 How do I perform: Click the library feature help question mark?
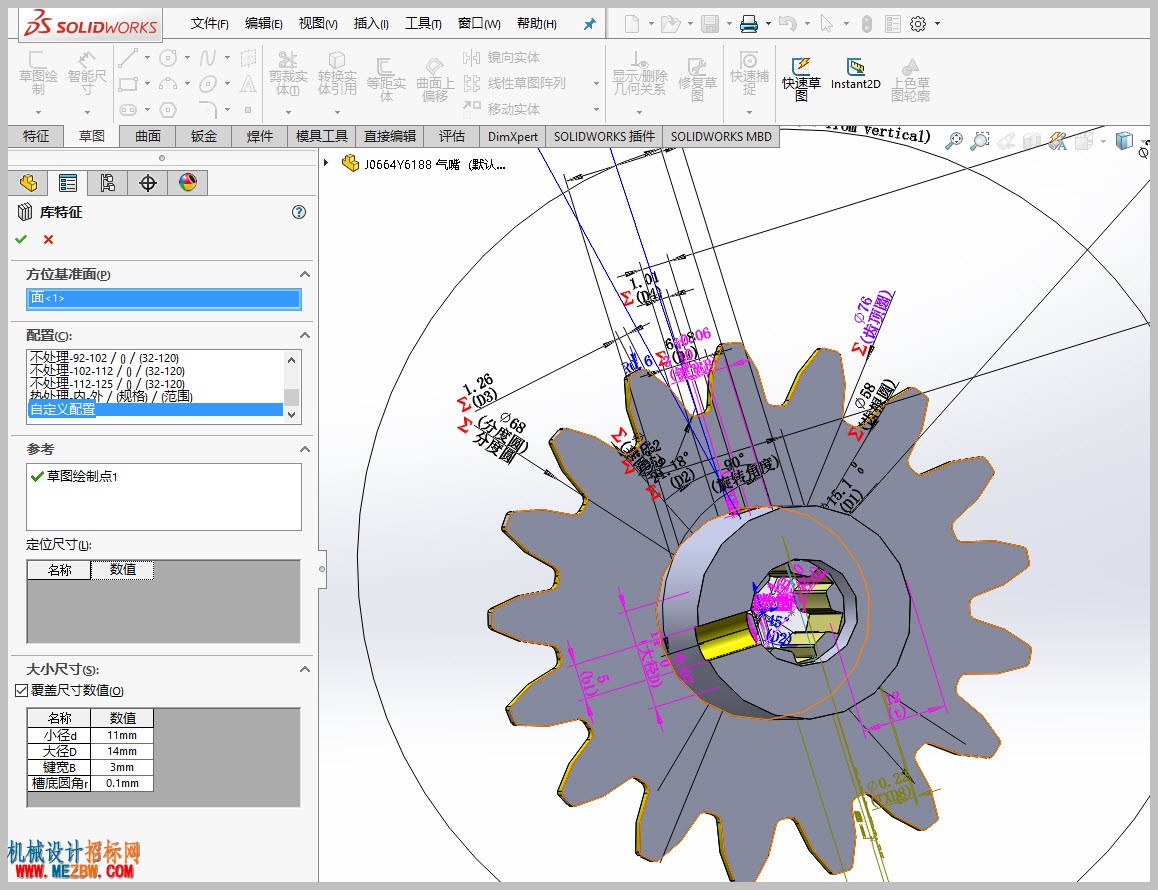click(299, 212)
